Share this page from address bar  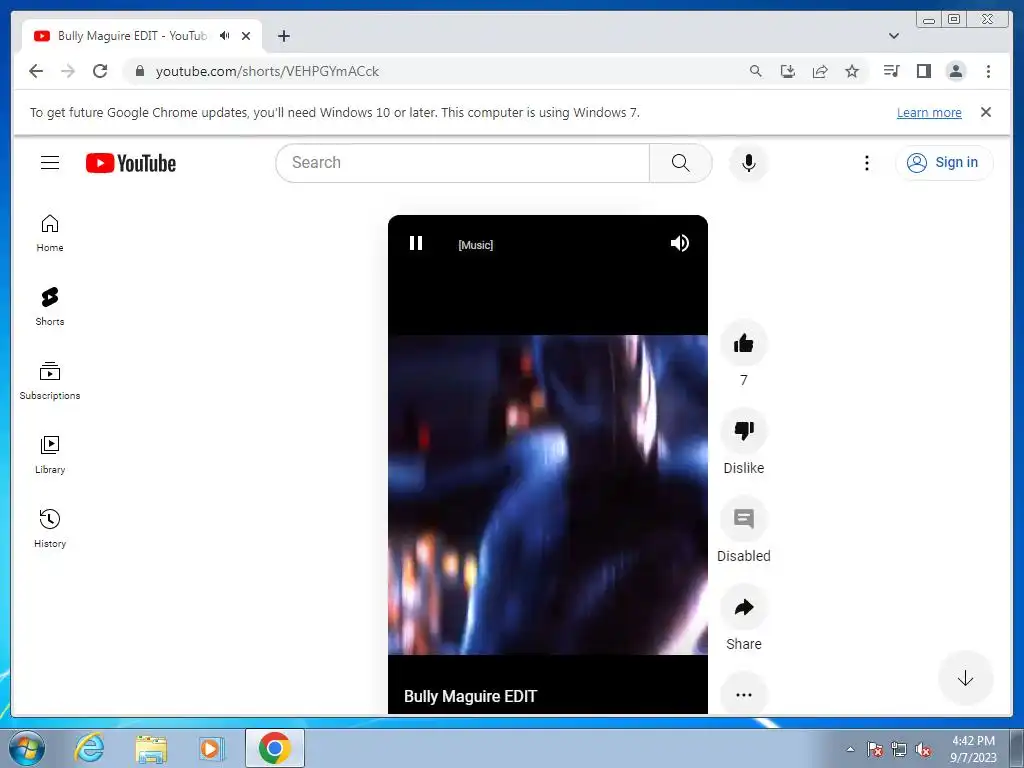(820, 71)
